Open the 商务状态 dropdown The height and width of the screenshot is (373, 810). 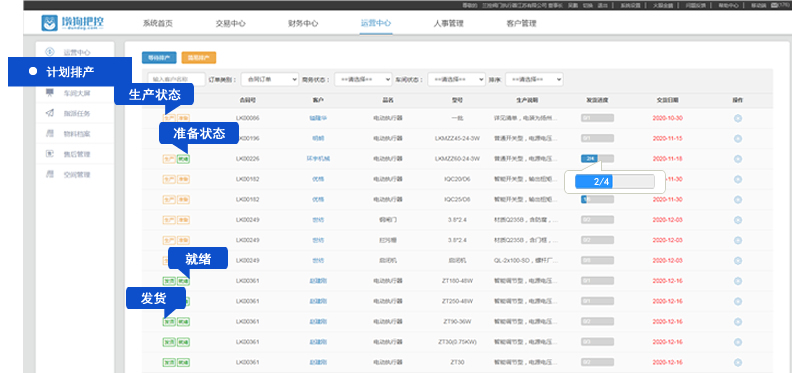(363, 80)
